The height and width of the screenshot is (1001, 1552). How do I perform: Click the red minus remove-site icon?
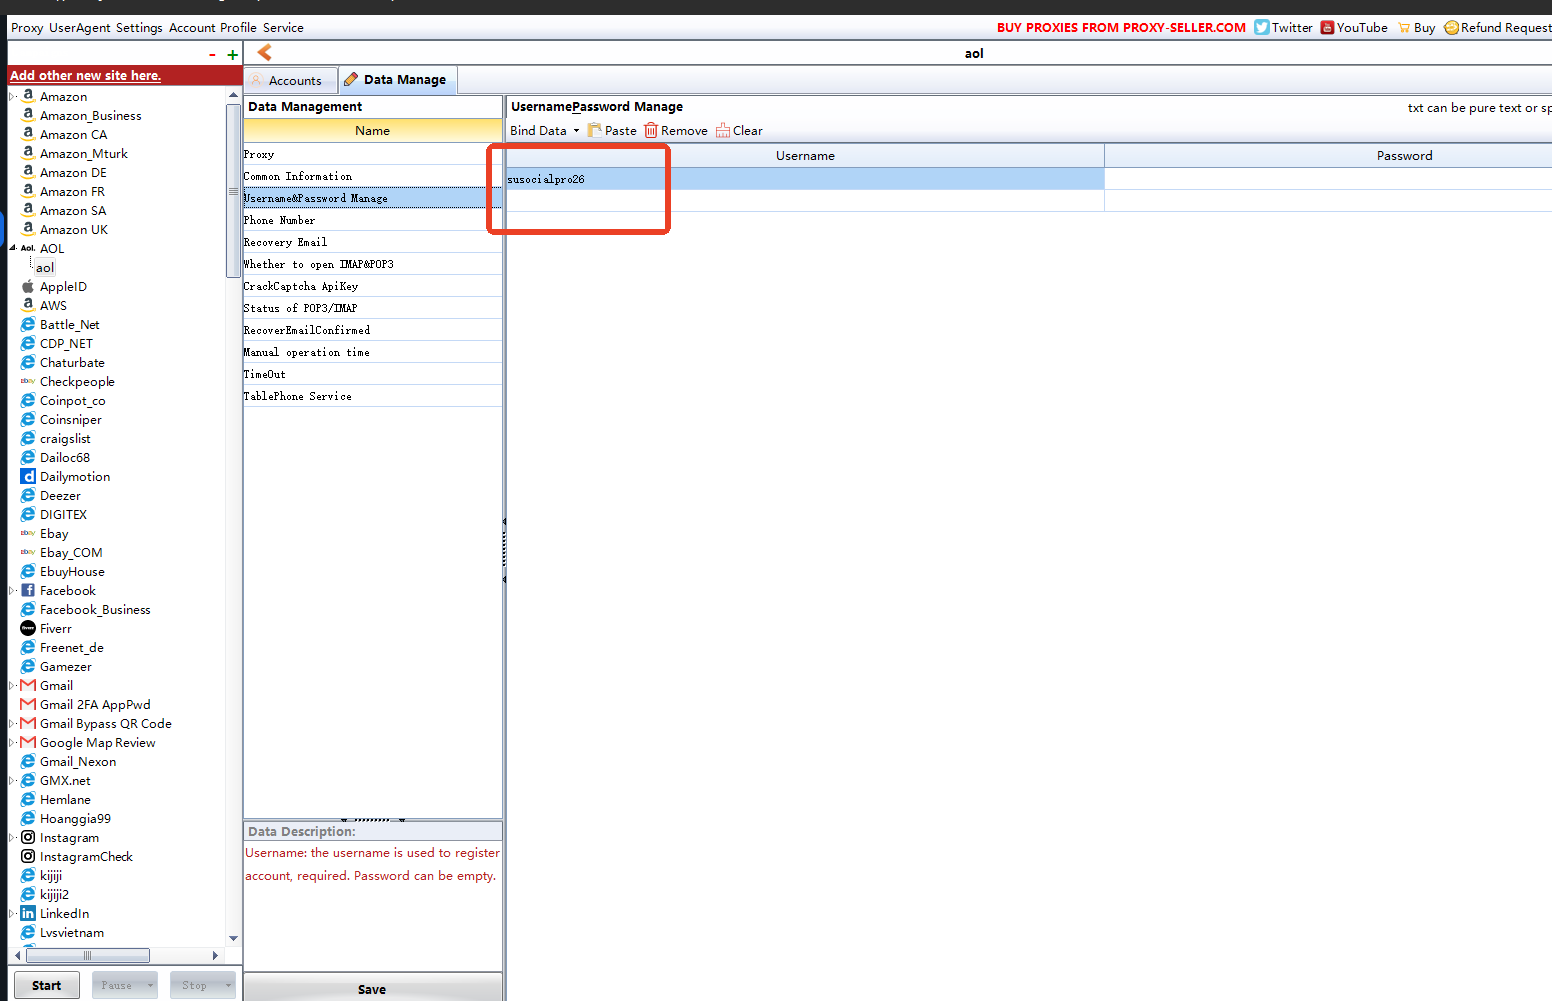tap(212, 55)
